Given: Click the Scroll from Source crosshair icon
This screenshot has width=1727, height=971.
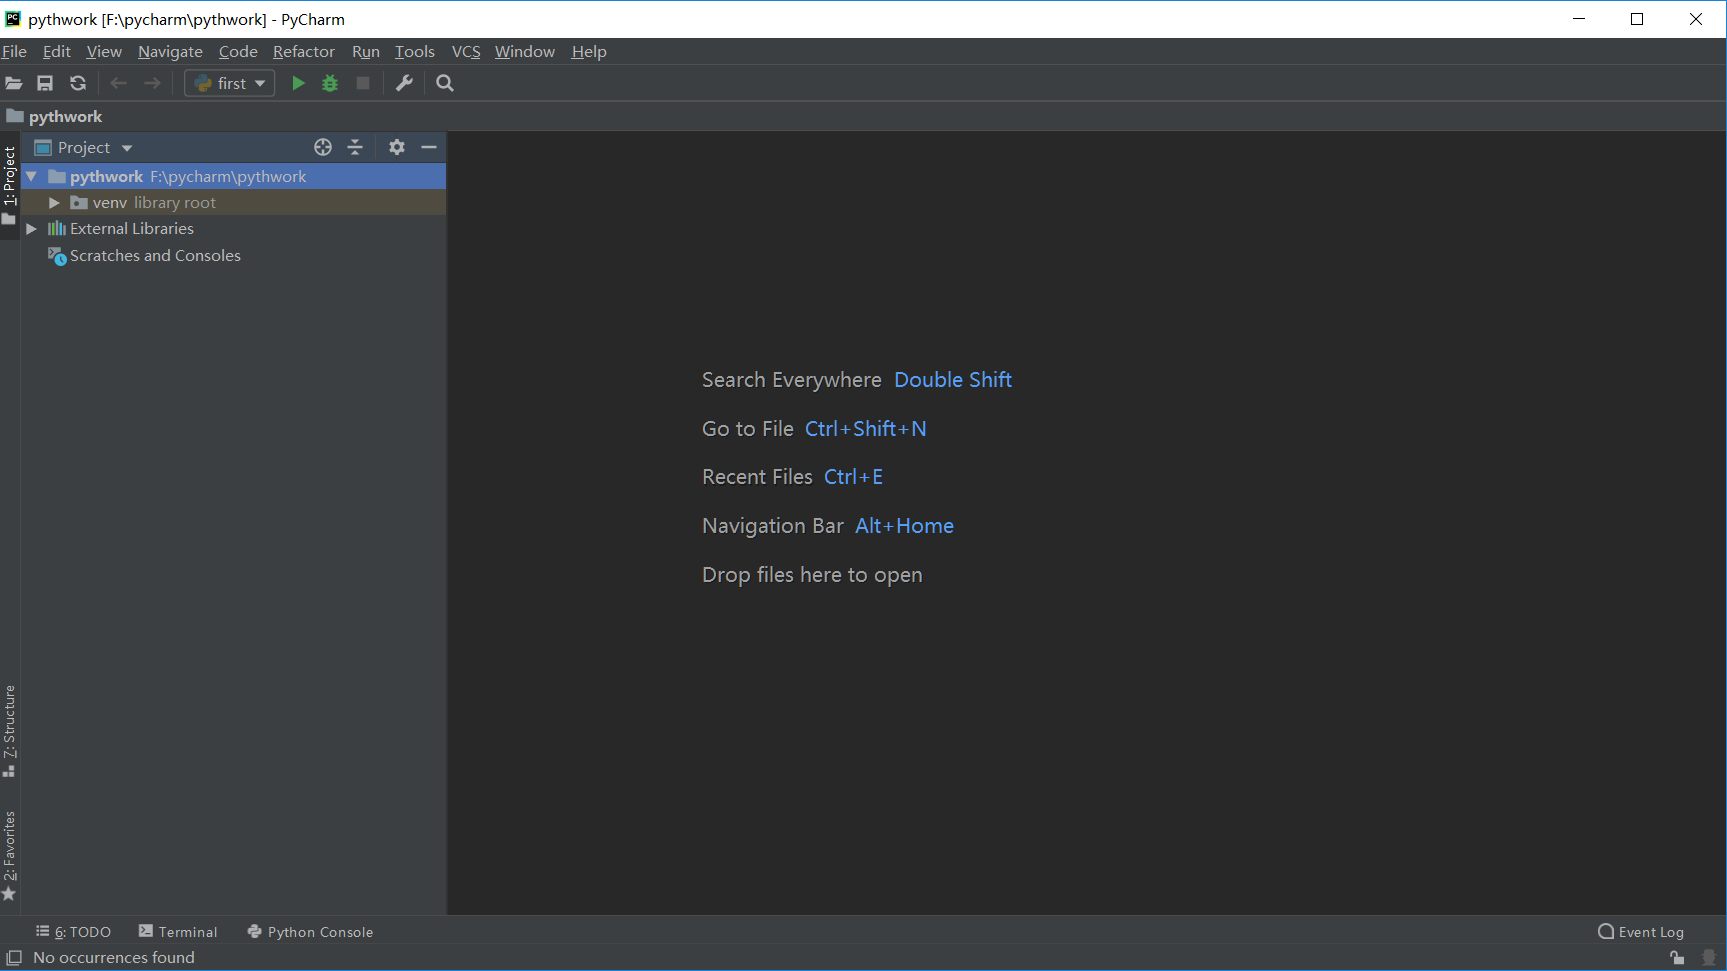Looking at the screenshot, I should pos(323,147).
